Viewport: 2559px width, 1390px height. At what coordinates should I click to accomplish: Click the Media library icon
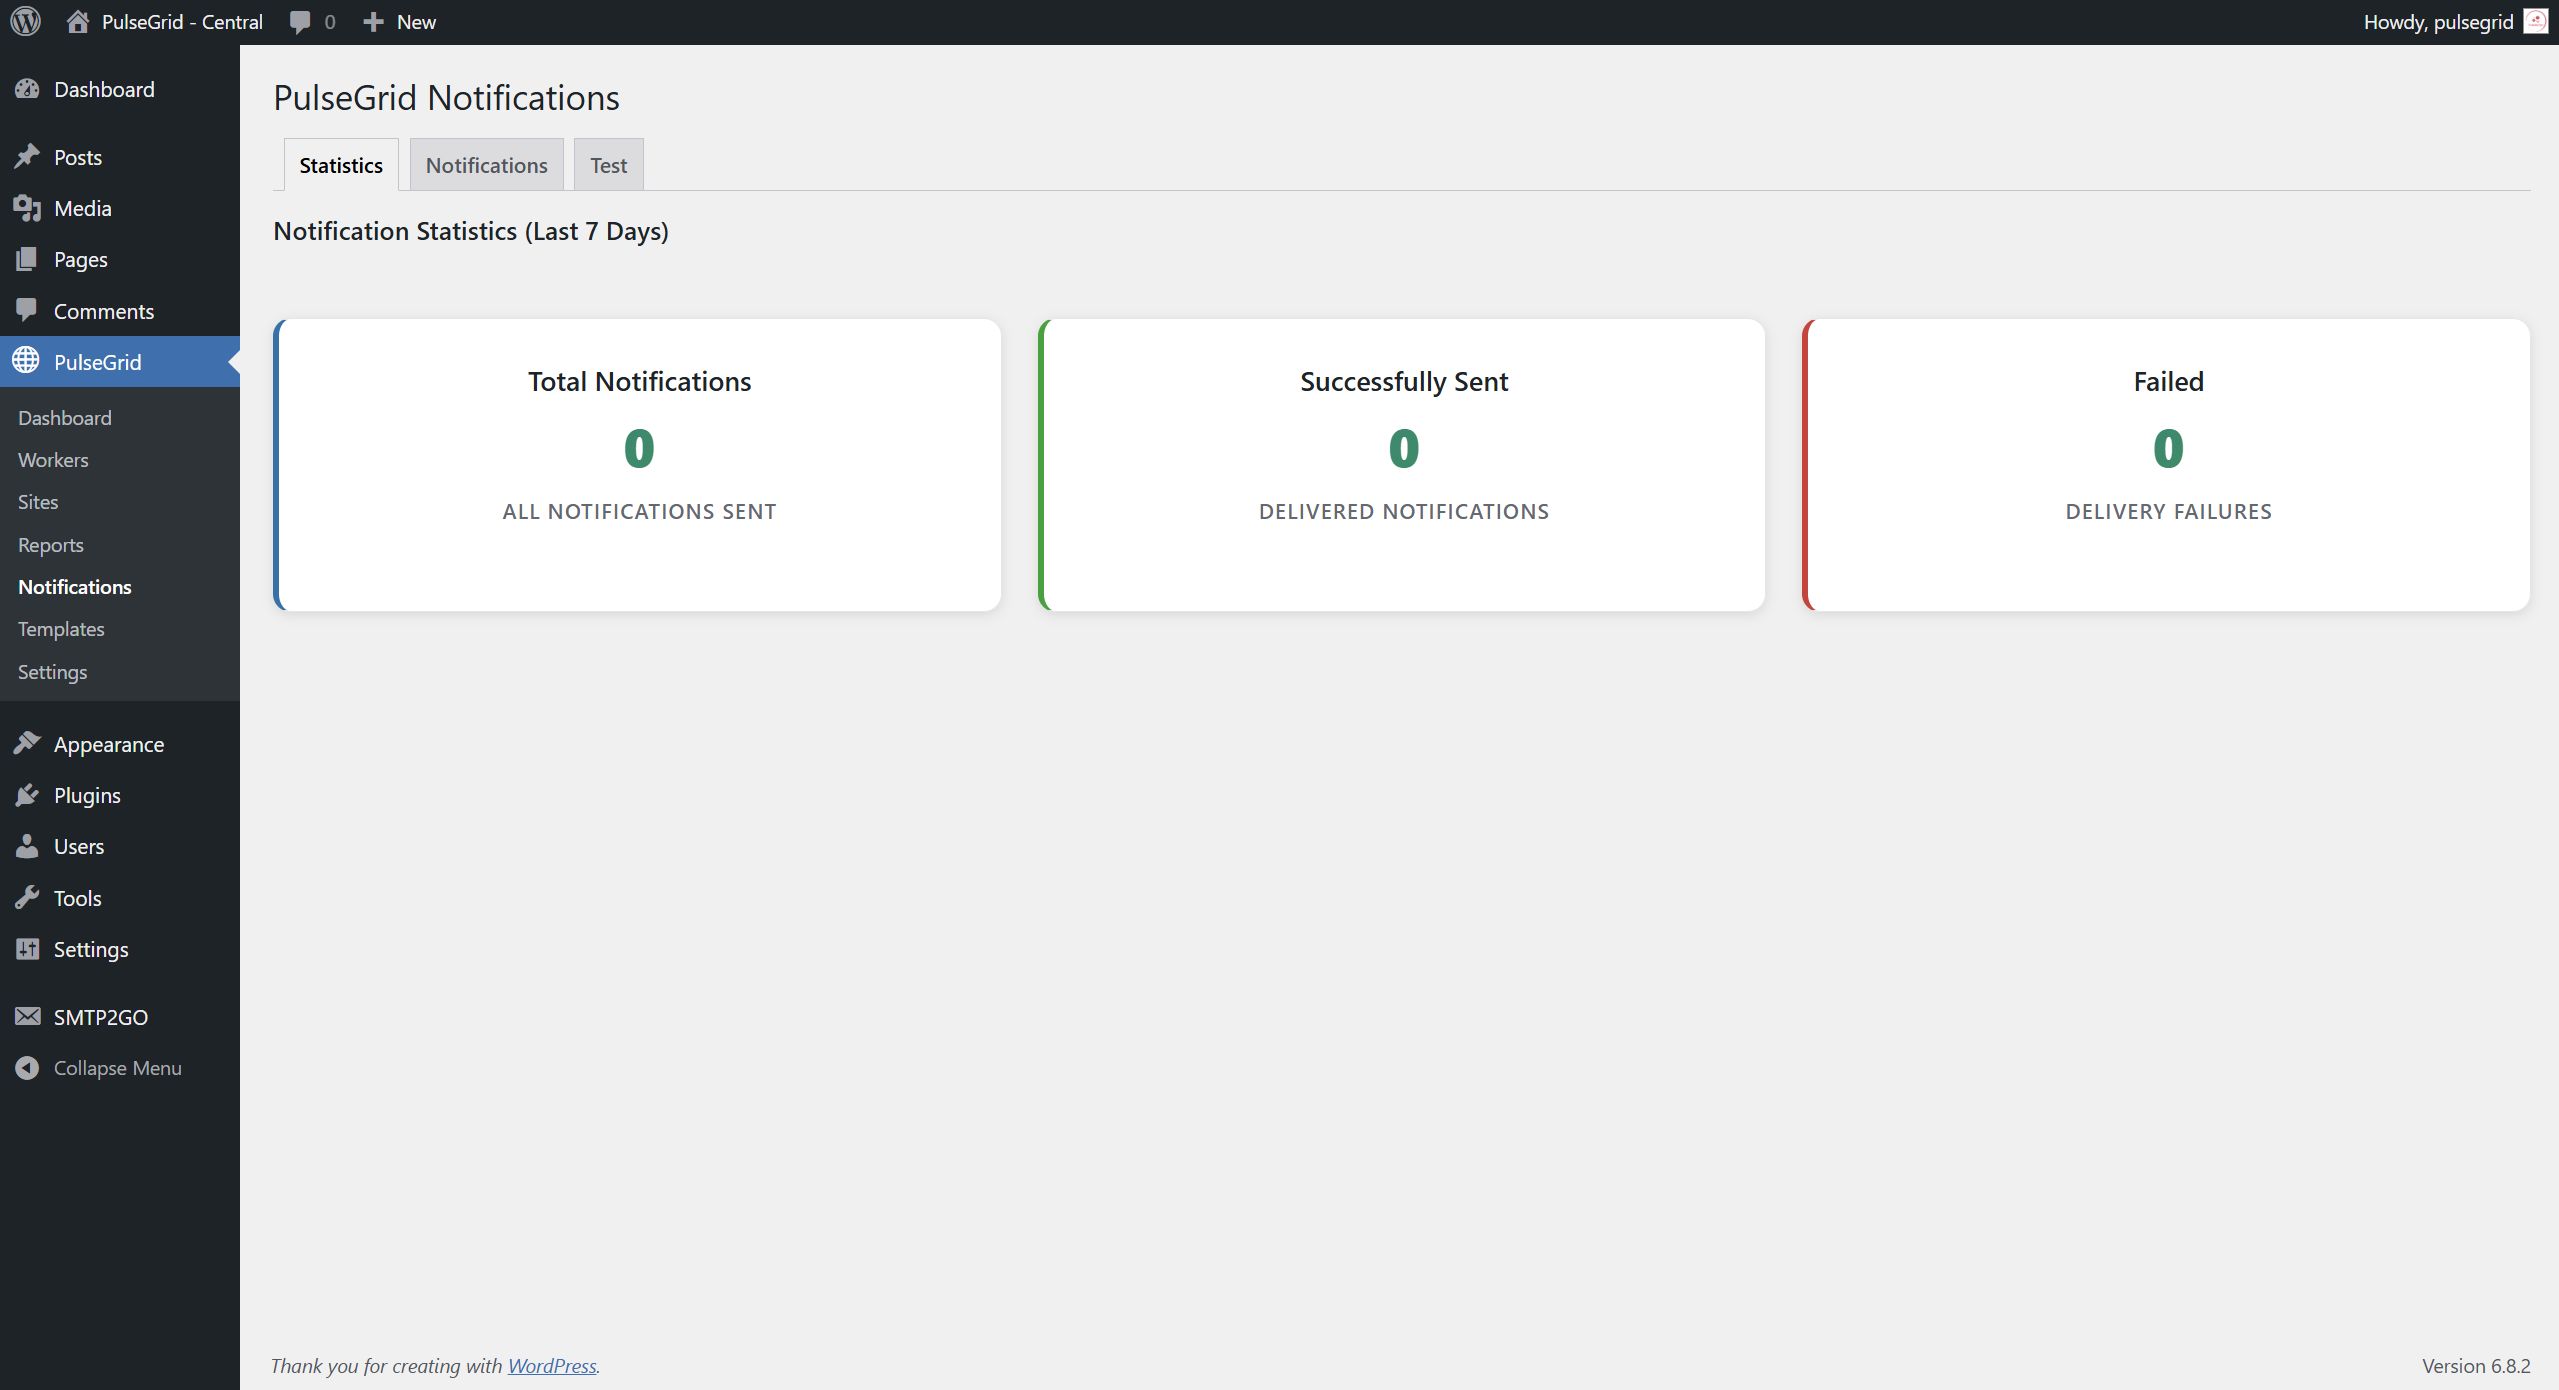click(x=27, y=208)
